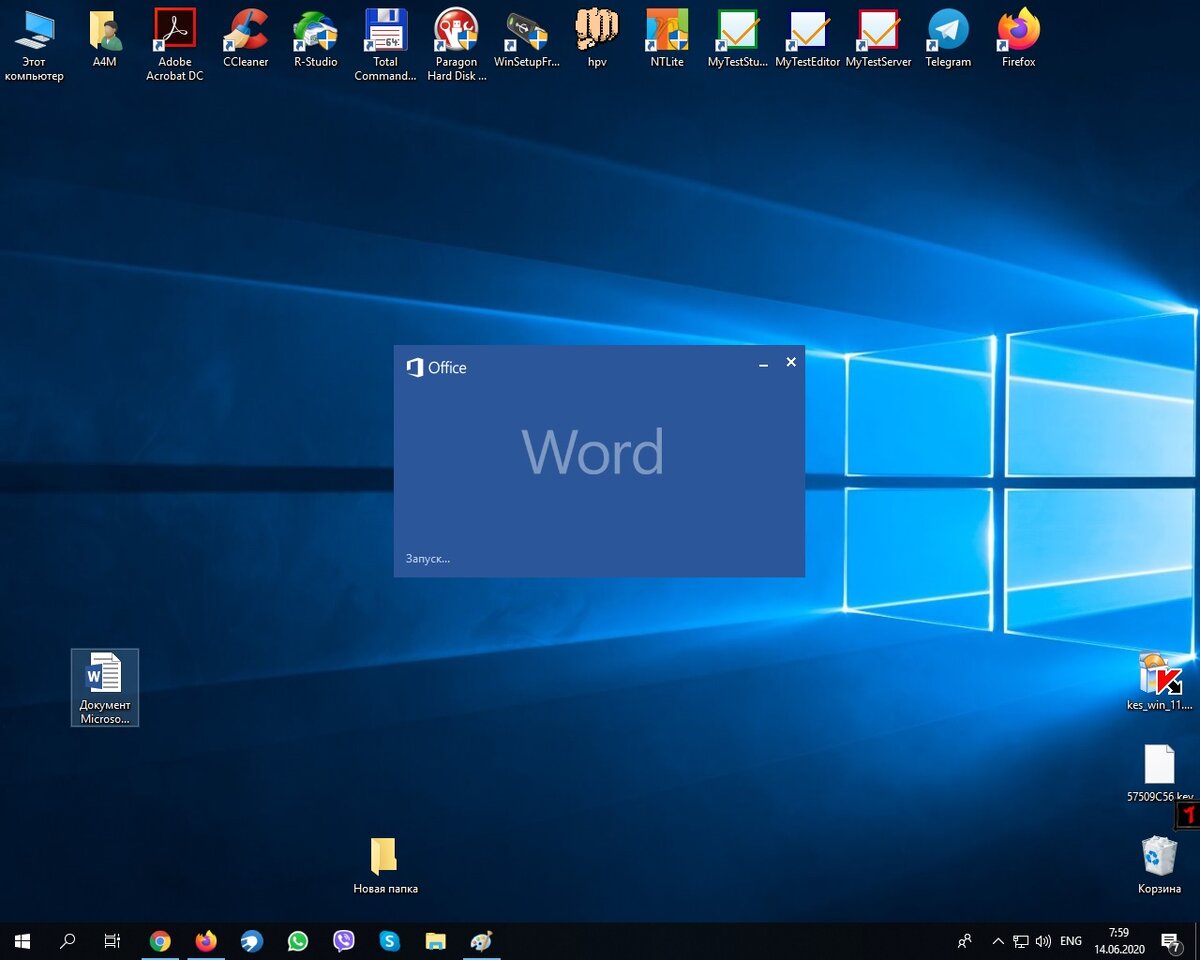
Task: Select the kes_win_11 installer icon
Action: point(1160,682)
